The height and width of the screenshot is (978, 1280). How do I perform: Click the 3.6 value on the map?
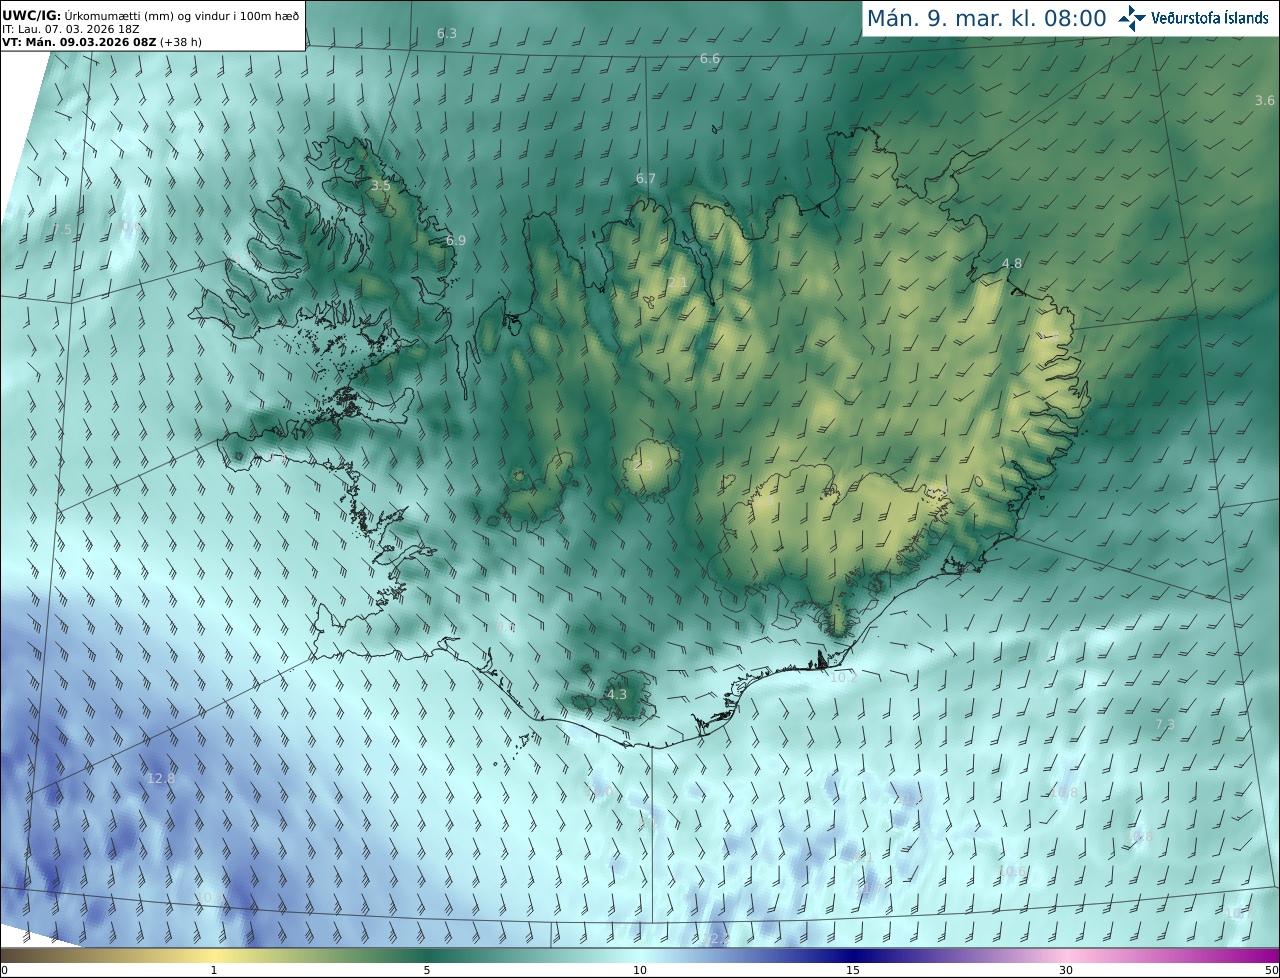1265,100
